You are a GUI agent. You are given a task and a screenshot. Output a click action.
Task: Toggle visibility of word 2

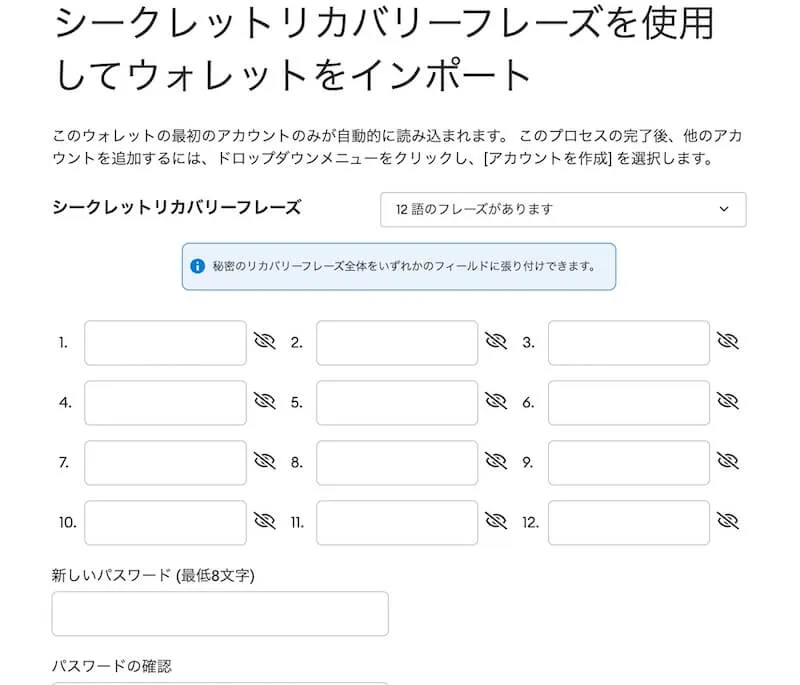497,342
